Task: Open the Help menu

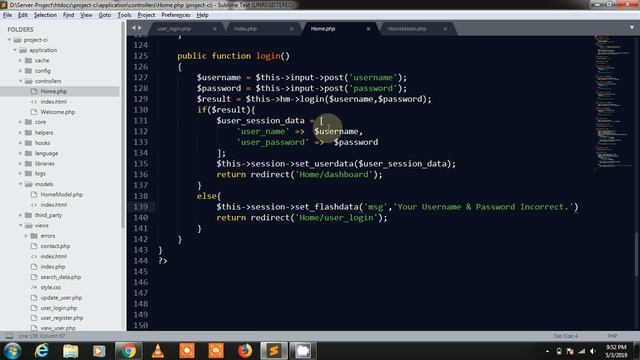Action: (202, 15)
